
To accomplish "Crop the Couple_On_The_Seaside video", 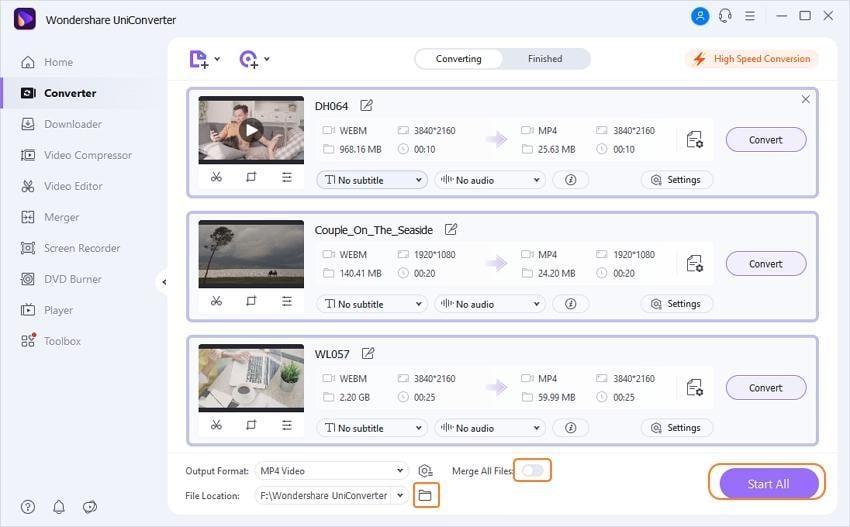I will [x=251, y=301].
